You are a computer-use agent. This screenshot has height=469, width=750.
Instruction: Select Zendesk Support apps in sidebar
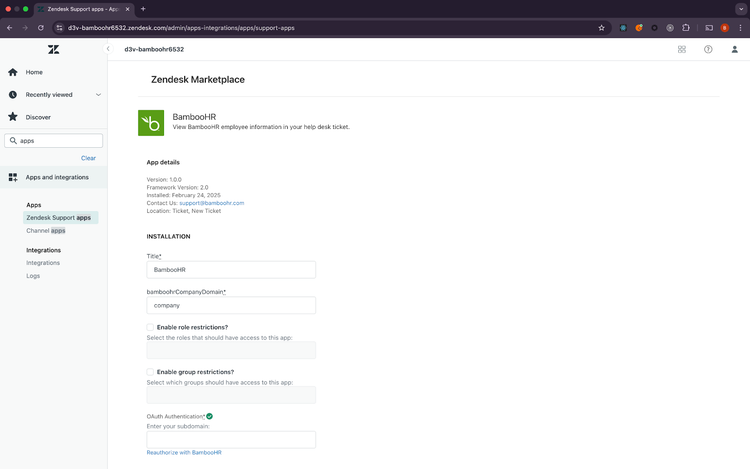[60, 218]
